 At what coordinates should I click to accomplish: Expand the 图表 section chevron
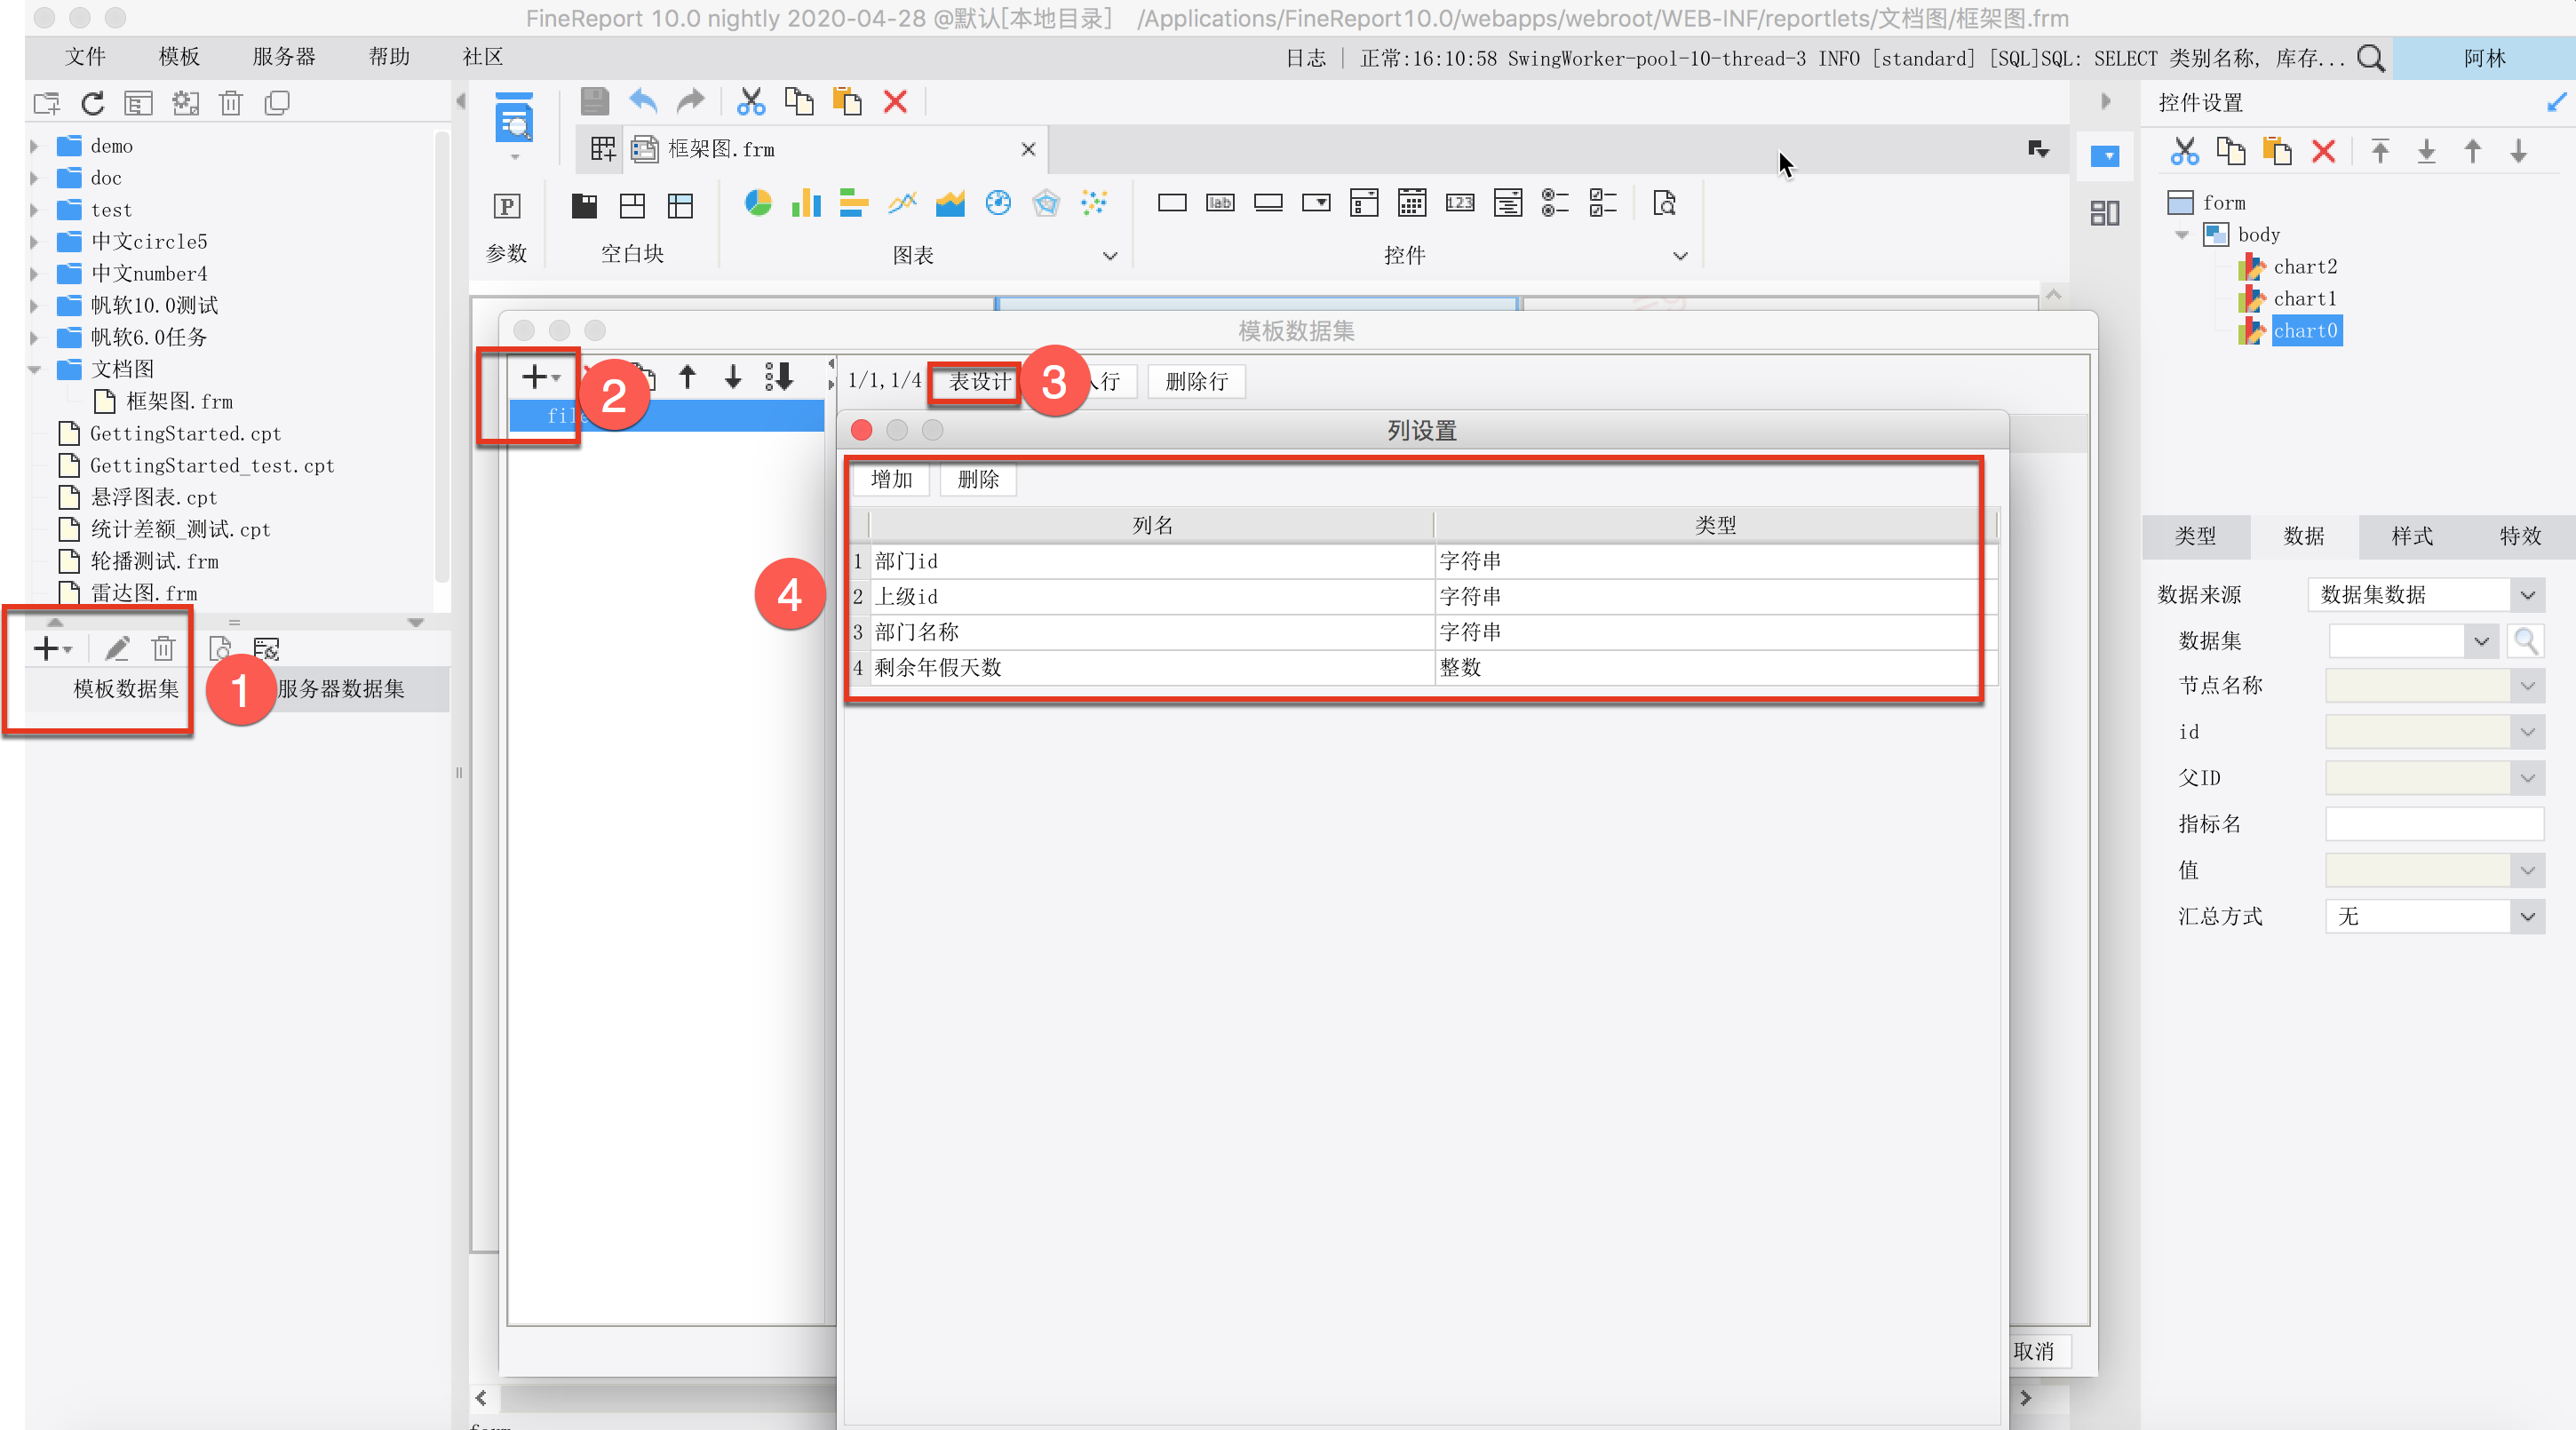[x=1110, y=256]
